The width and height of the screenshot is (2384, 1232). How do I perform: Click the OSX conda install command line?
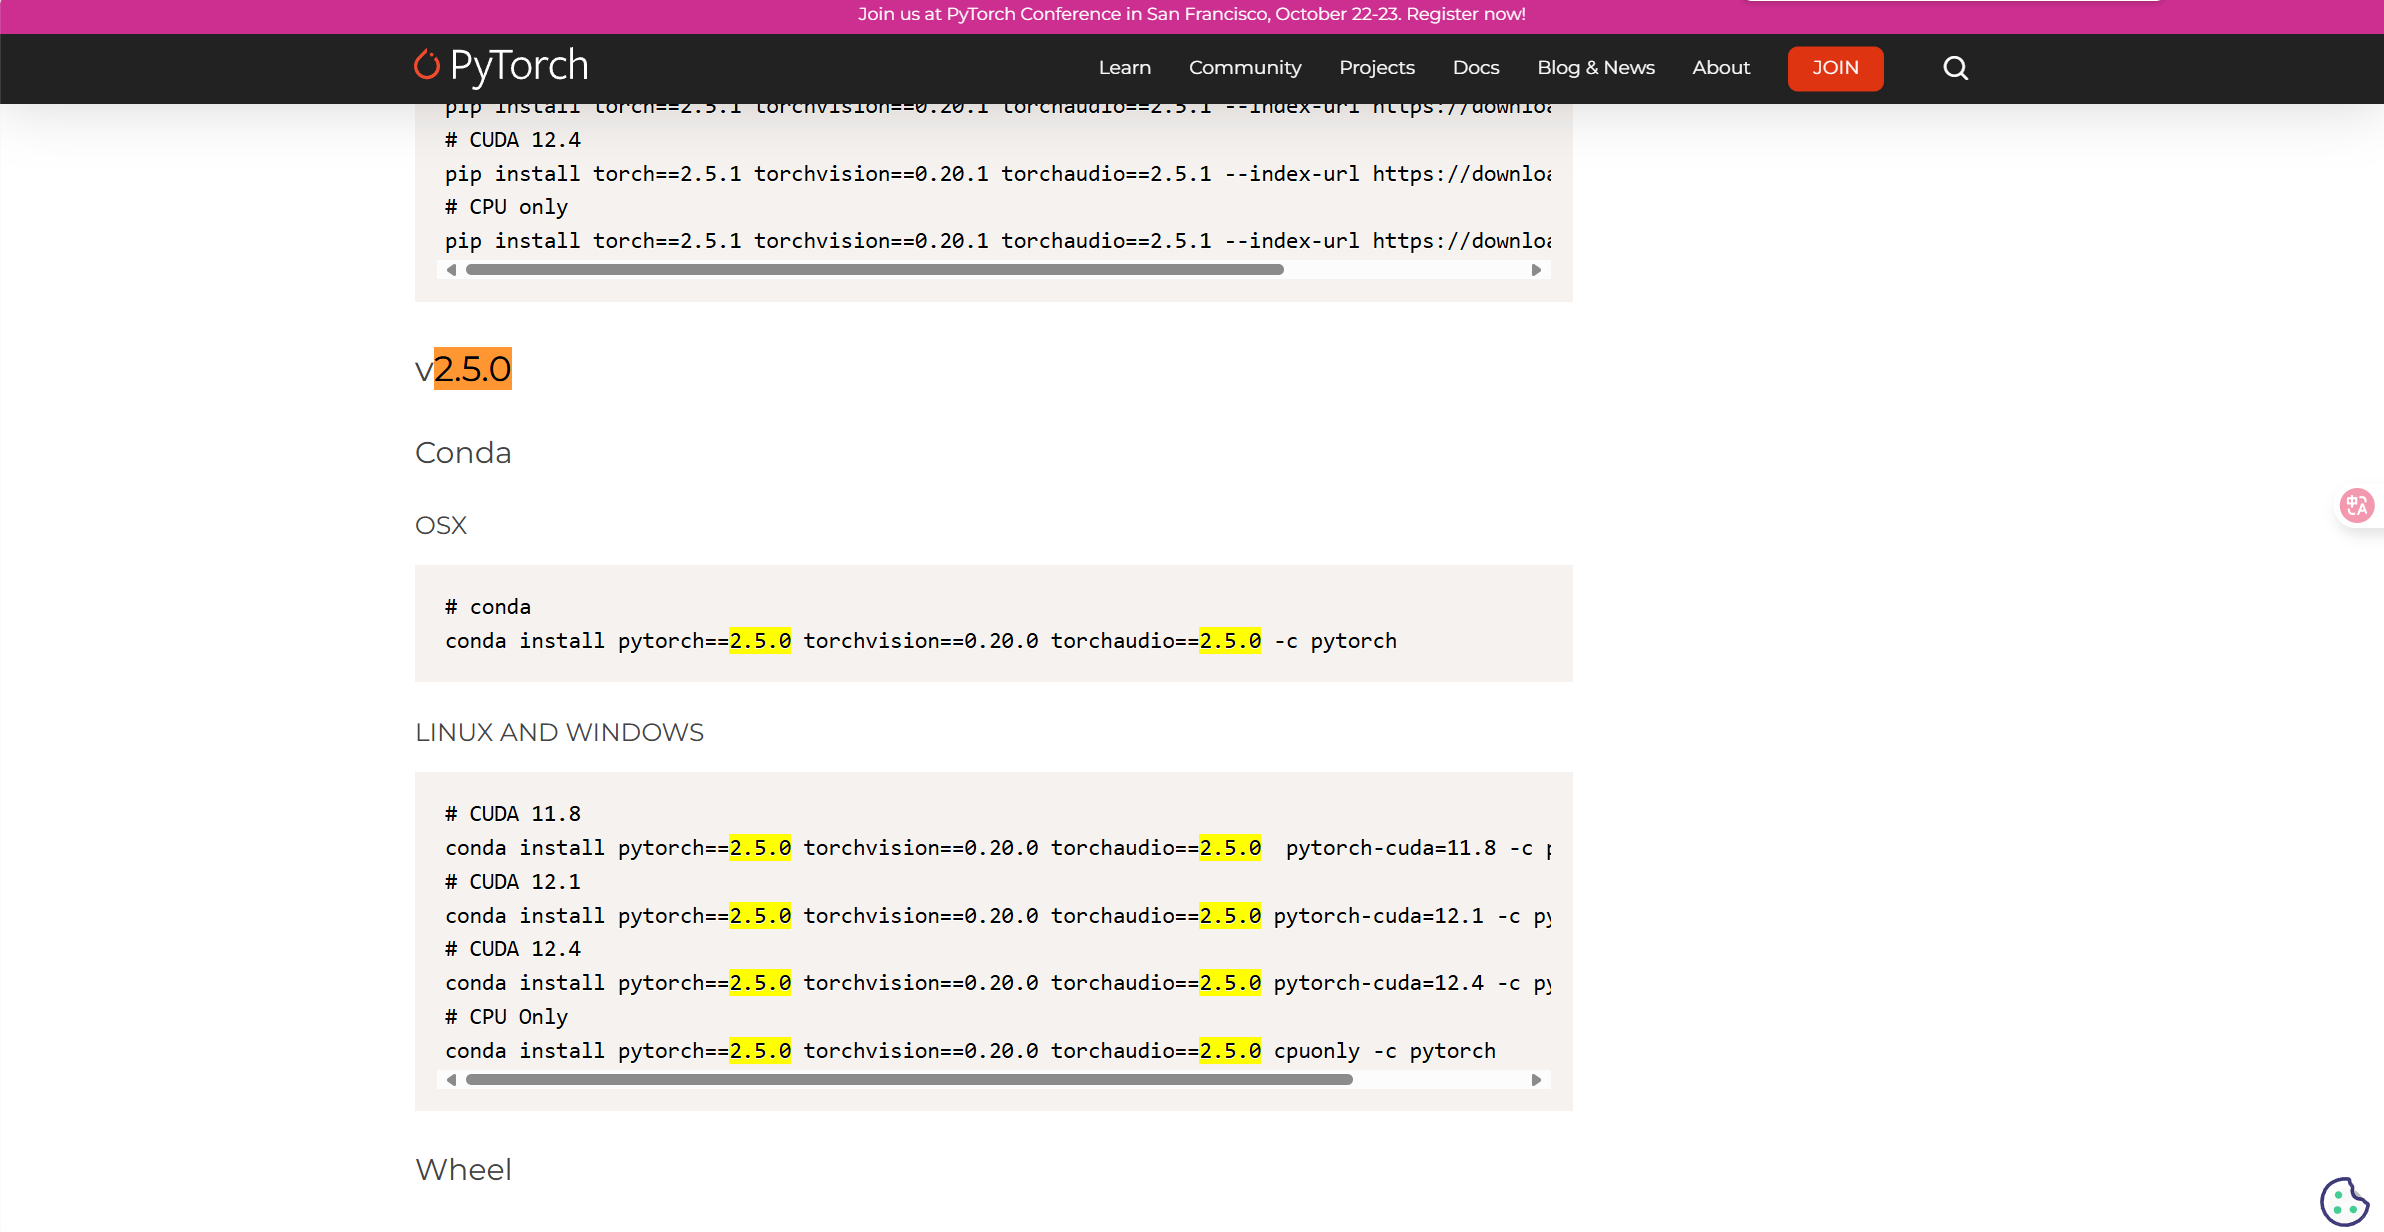coord(920,641)
